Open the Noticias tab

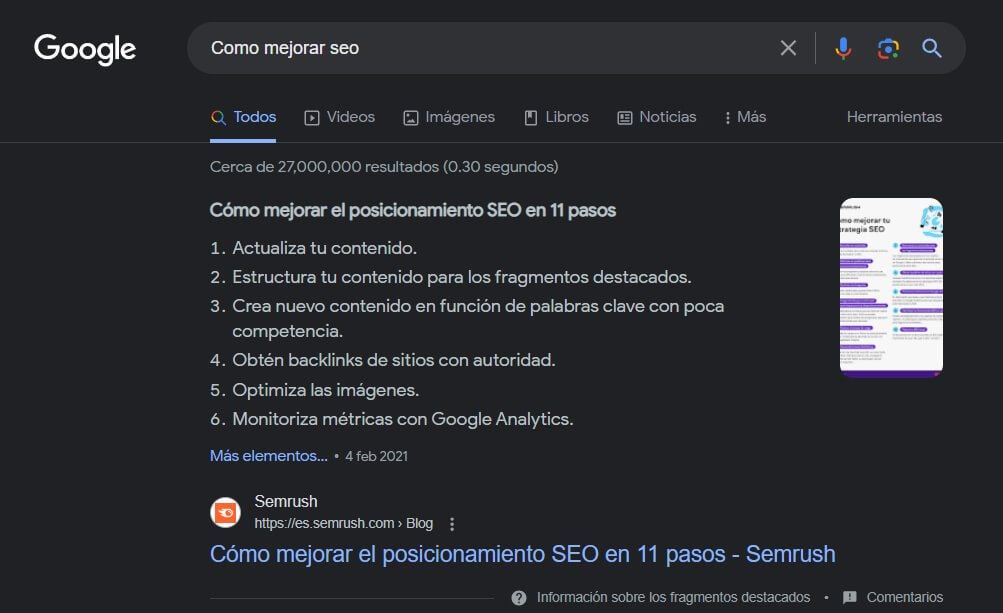click(656, 117)
